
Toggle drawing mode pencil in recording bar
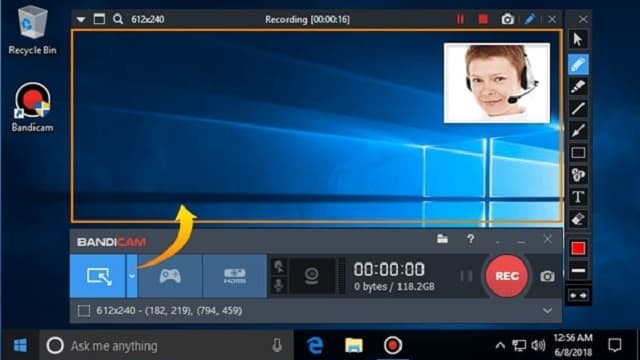[x=530, y=19]
